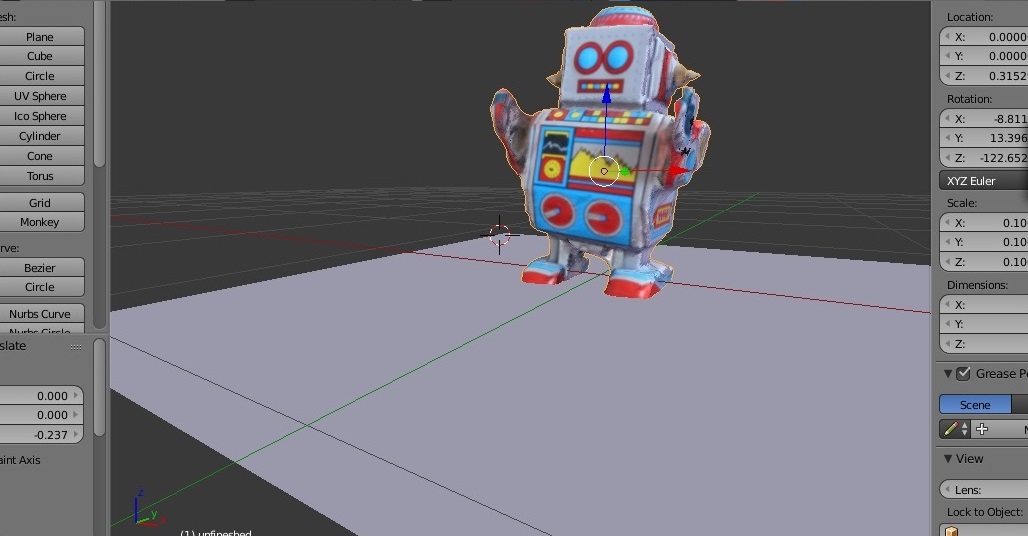Screen dimensions: 1028x536
Task: Click the white transform manipulator center circle
Action: 604,171
